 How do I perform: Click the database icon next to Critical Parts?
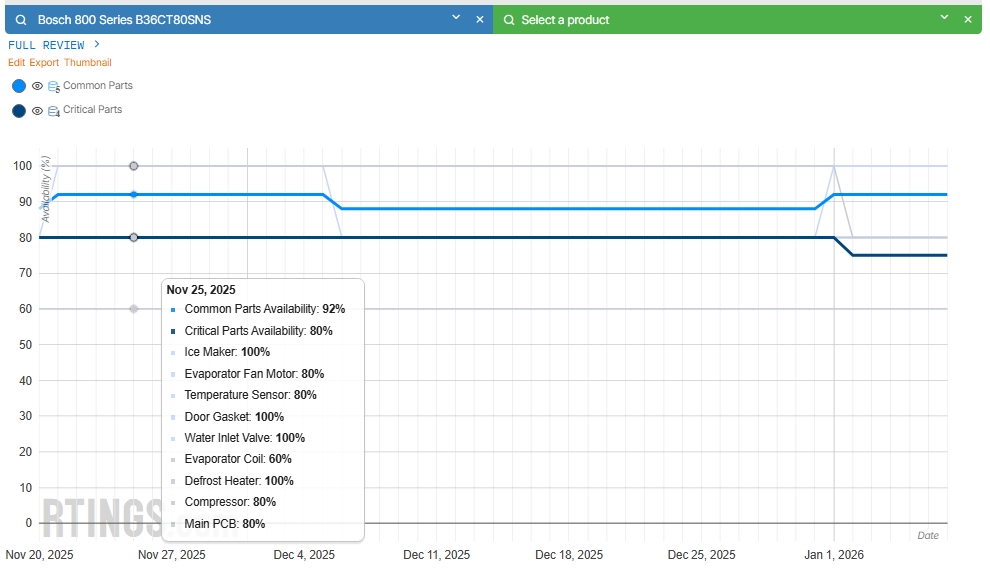pos(54,111)
